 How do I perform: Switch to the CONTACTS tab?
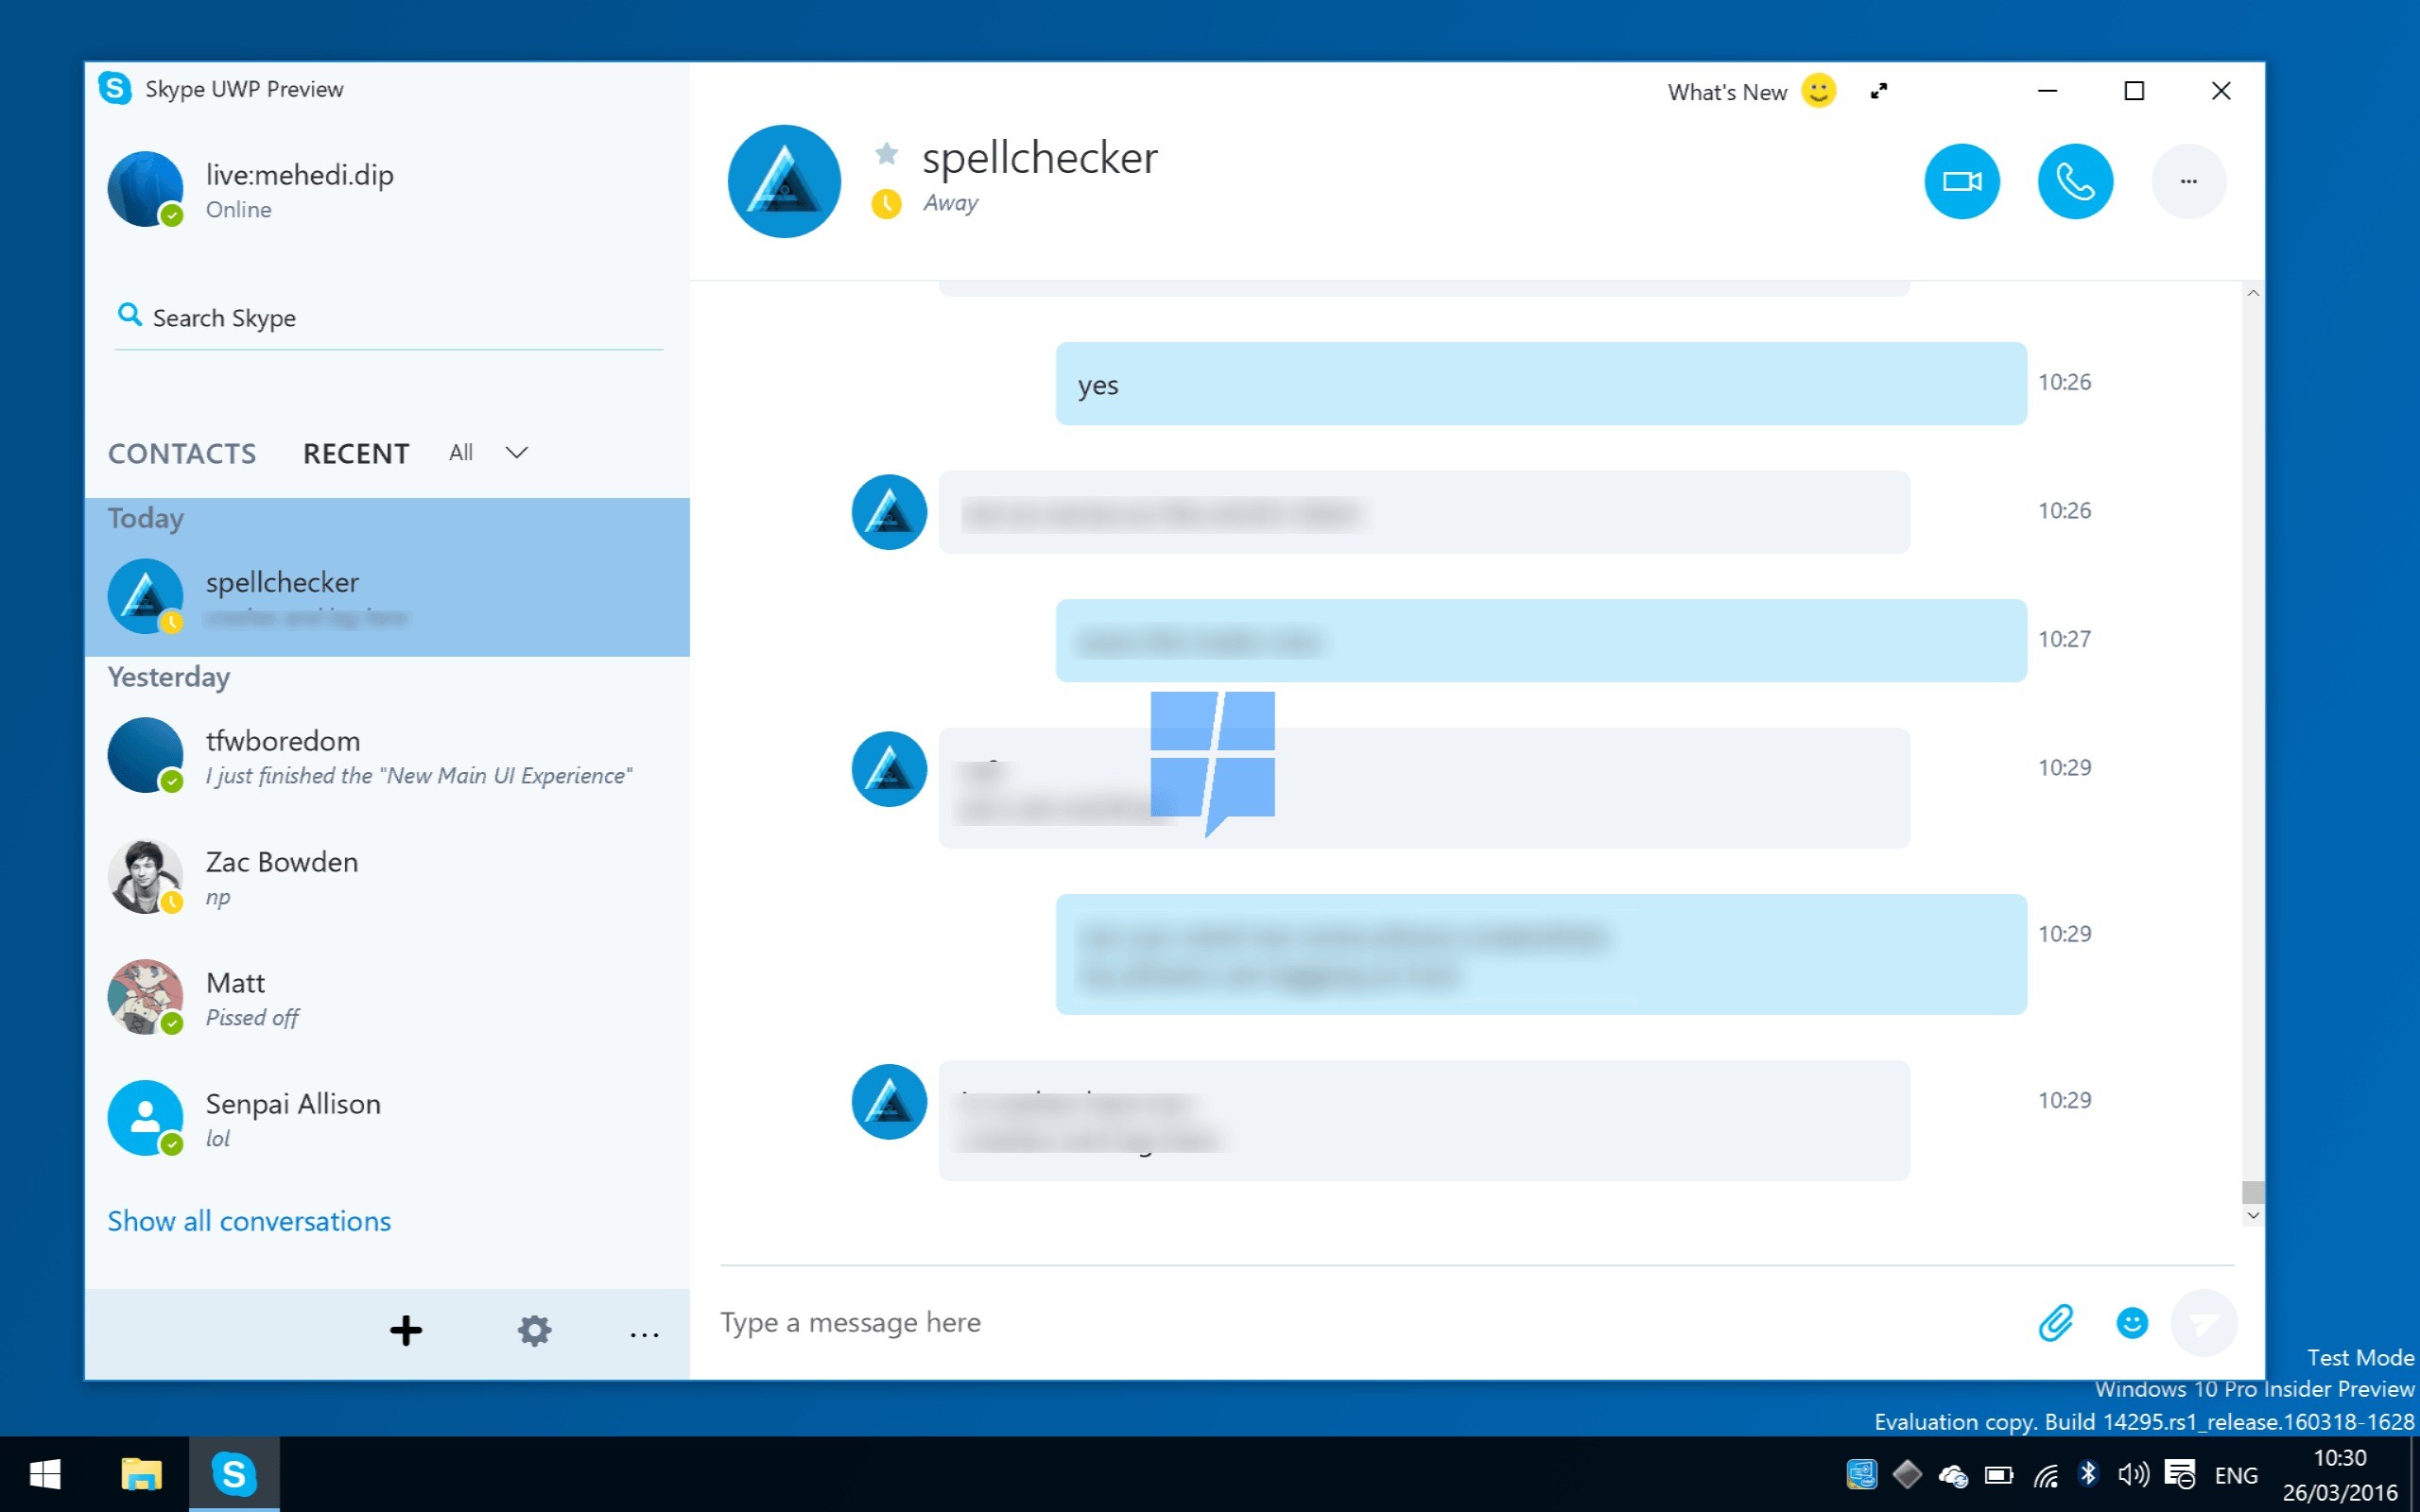(182, 454)
